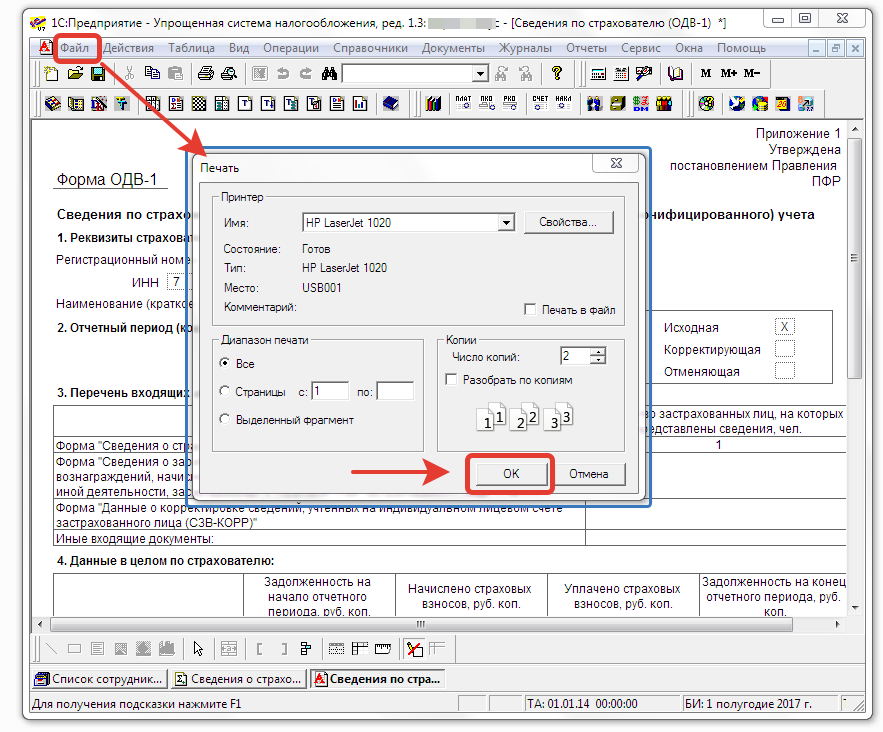Click the CD with question mark icon
The height and width of the screenshot is (732, 883).
[x=706, y=104]
